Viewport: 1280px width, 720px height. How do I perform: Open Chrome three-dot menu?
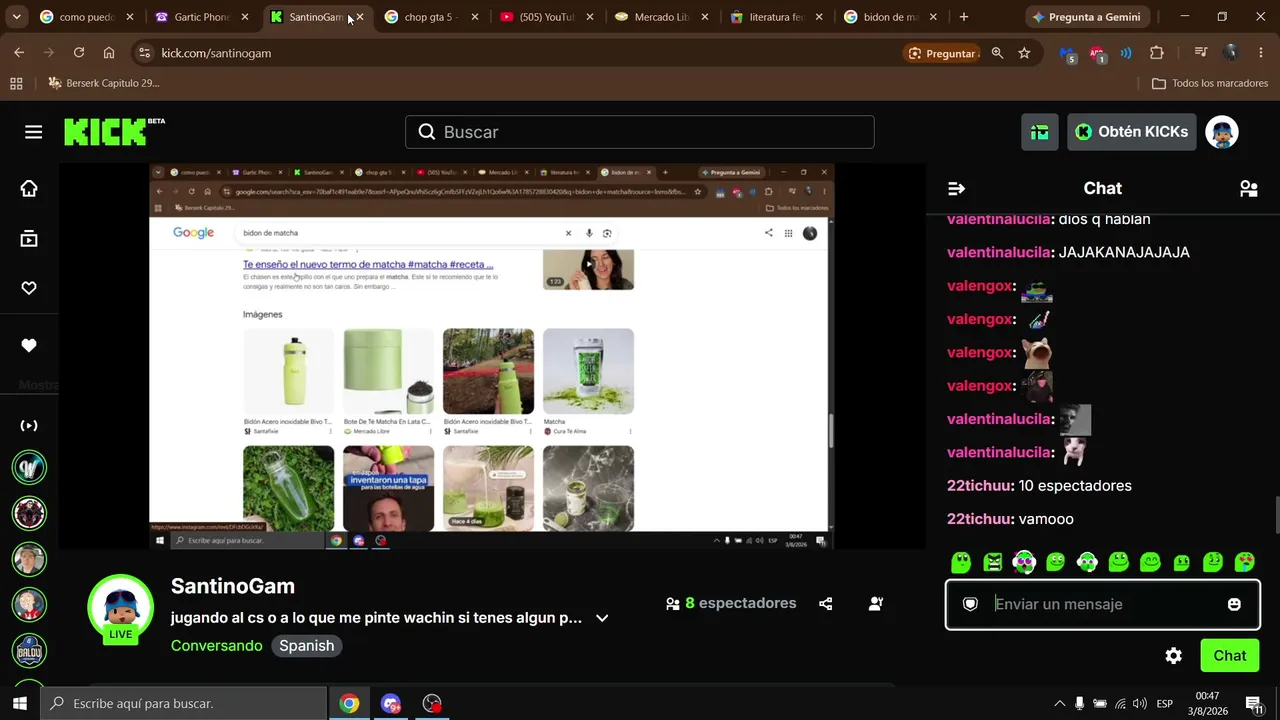tap(1260, 53)
